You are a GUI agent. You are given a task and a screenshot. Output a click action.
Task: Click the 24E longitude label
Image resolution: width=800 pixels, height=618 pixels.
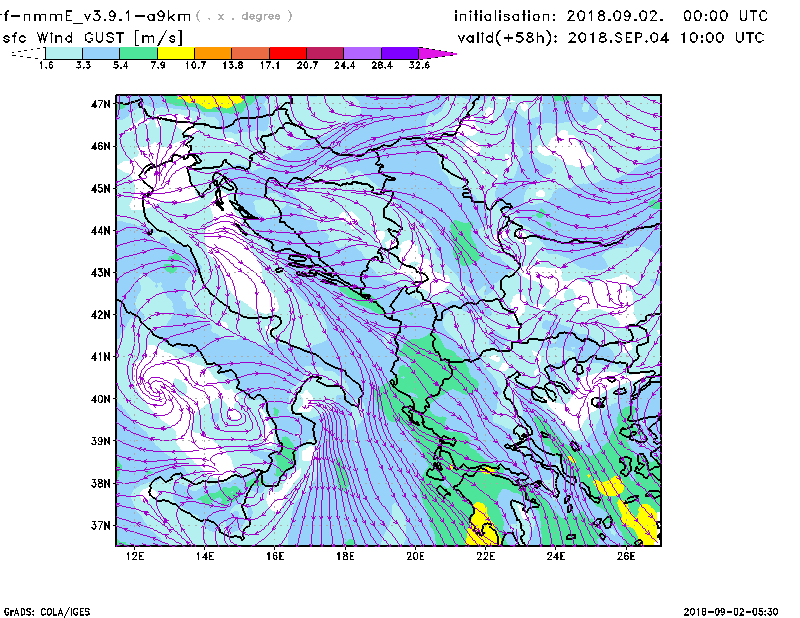pos(556,556)
